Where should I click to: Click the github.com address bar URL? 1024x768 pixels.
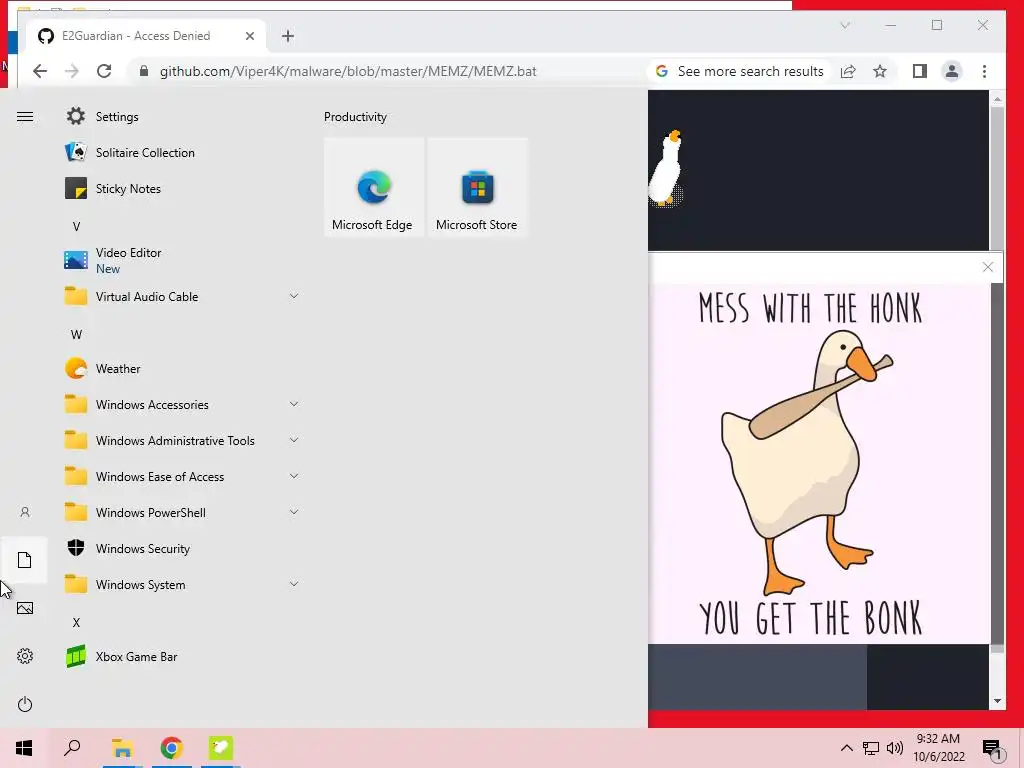(x=348, y=71)
